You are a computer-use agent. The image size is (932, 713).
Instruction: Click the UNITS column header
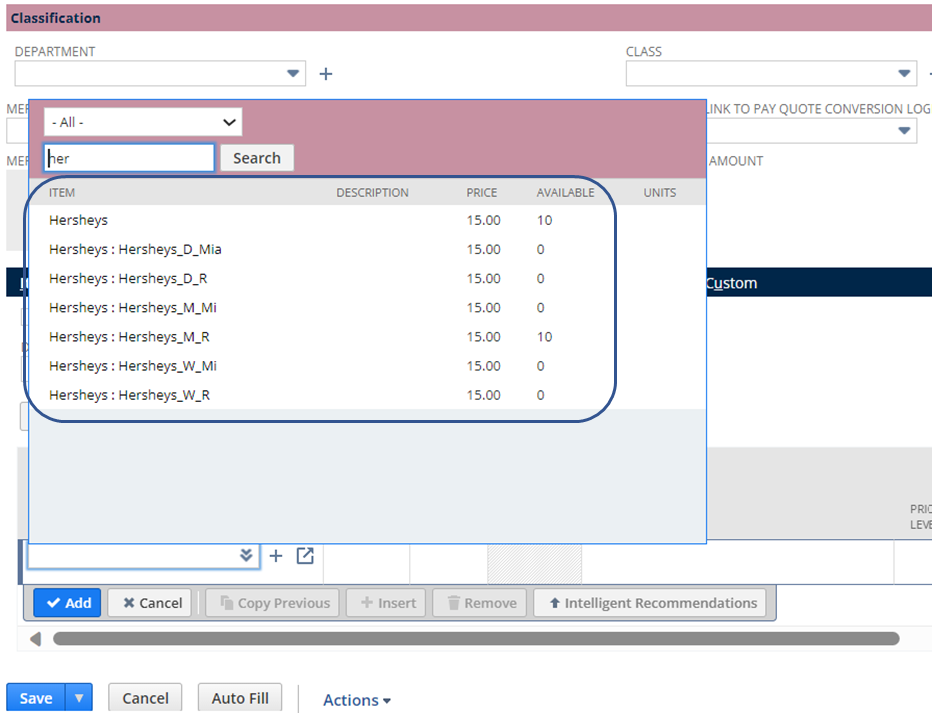click(x=660, y=193)
